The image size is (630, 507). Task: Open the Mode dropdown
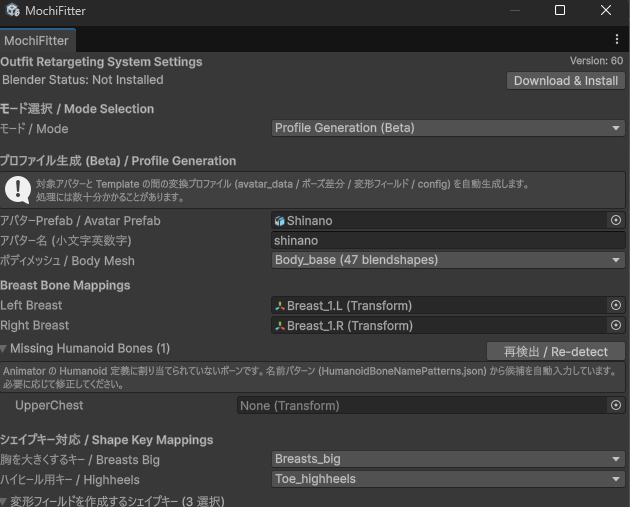coord(448,128)
